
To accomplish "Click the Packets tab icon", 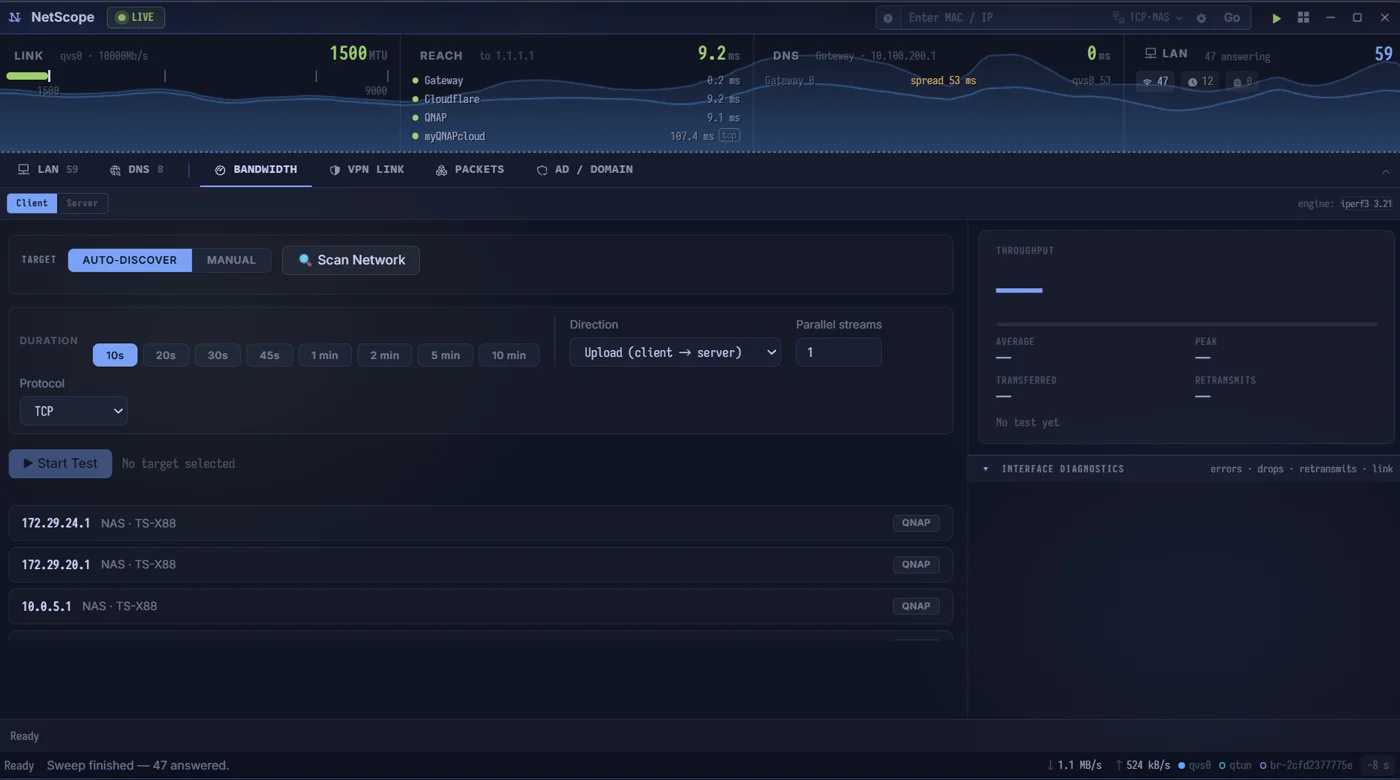I will [441, 170].
